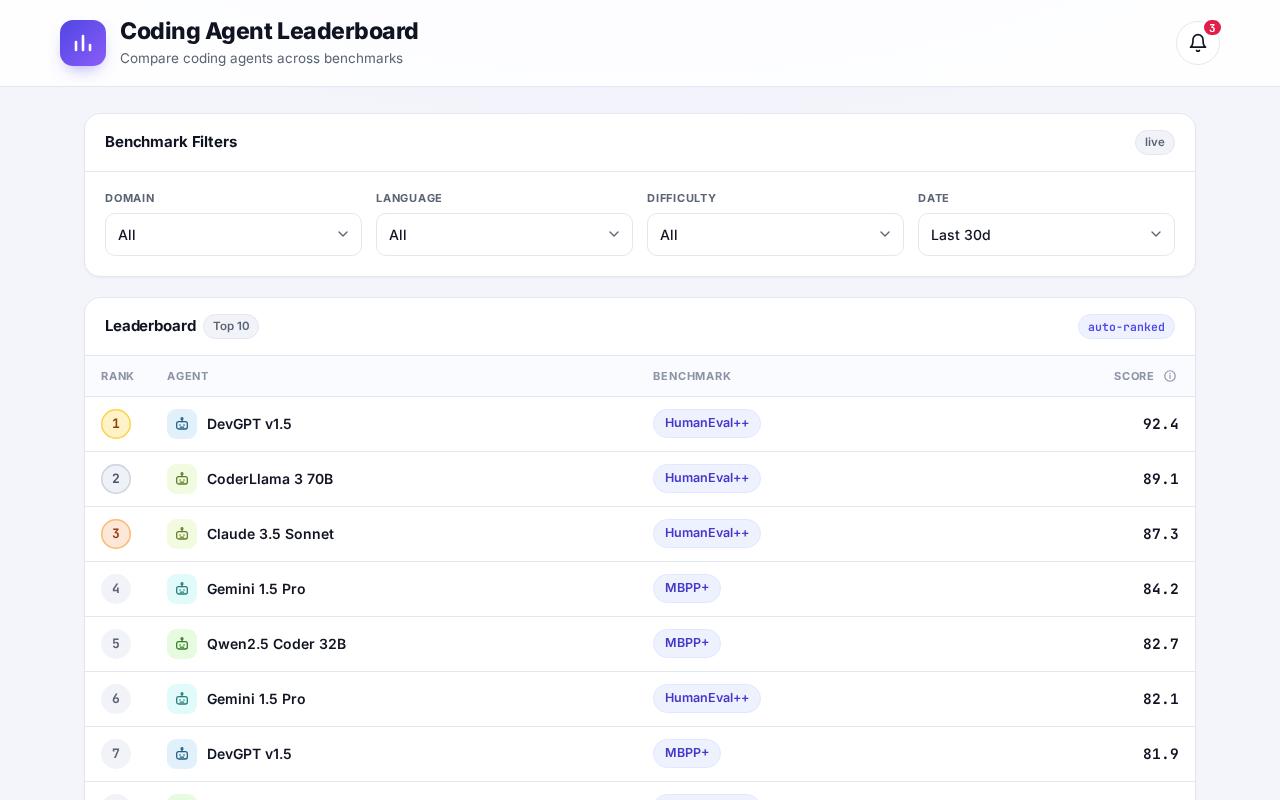1280x800 pixels.
Task: Click the rank 2 silver badge
Action: (x=116, y=479)
